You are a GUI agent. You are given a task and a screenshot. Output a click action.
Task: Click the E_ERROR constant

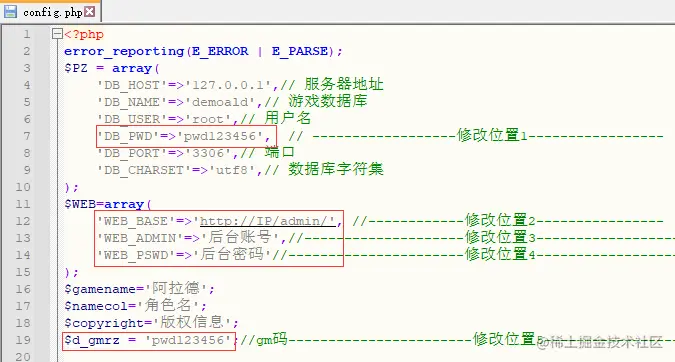pos(220,51)
